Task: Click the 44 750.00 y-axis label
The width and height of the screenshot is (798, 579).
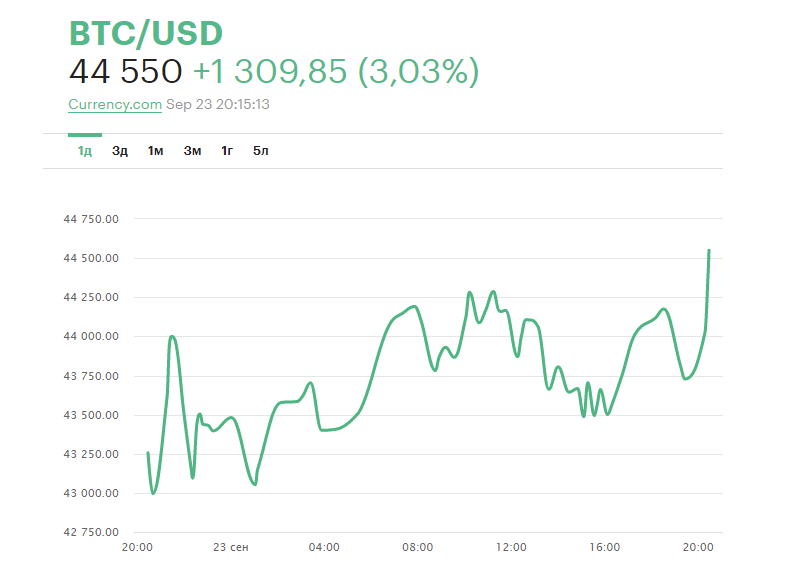Action: tap(91, 219)
